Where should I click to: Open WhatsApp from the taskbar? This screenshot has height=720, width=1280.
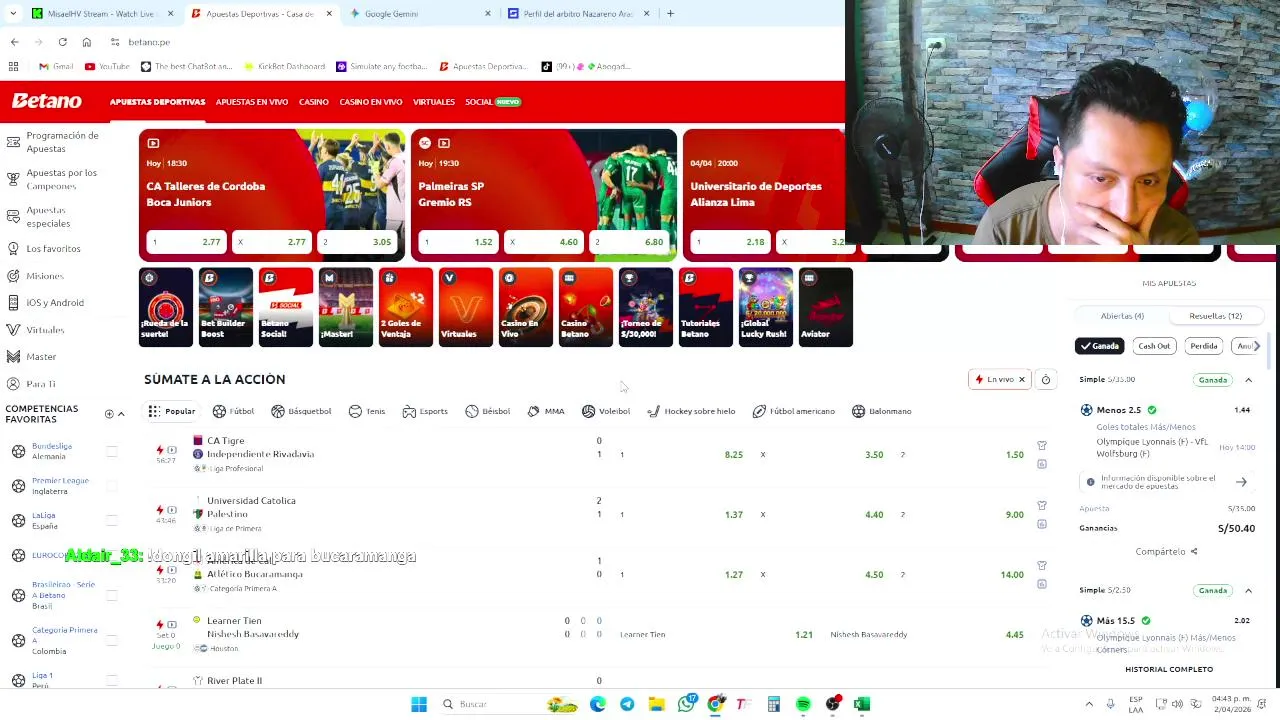pyautogui.click(x=686, y=704)
